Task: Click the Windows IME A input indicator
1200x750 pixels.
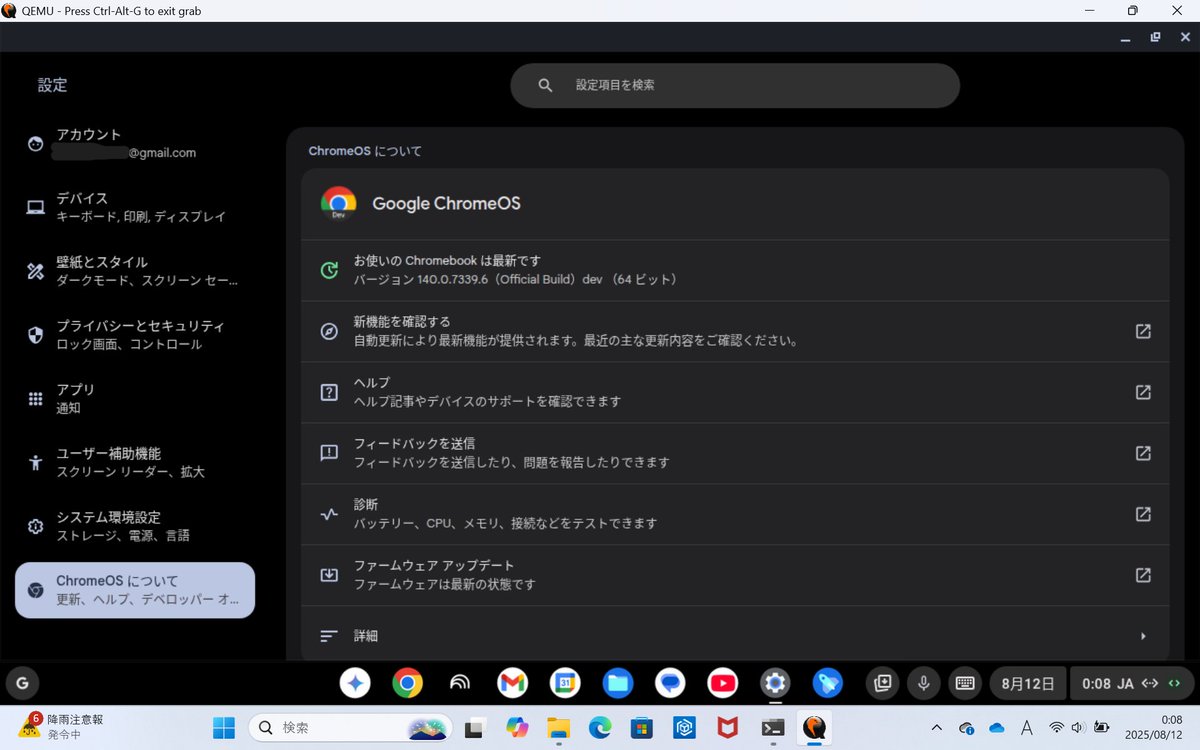Action: (x=1027, y=727)
